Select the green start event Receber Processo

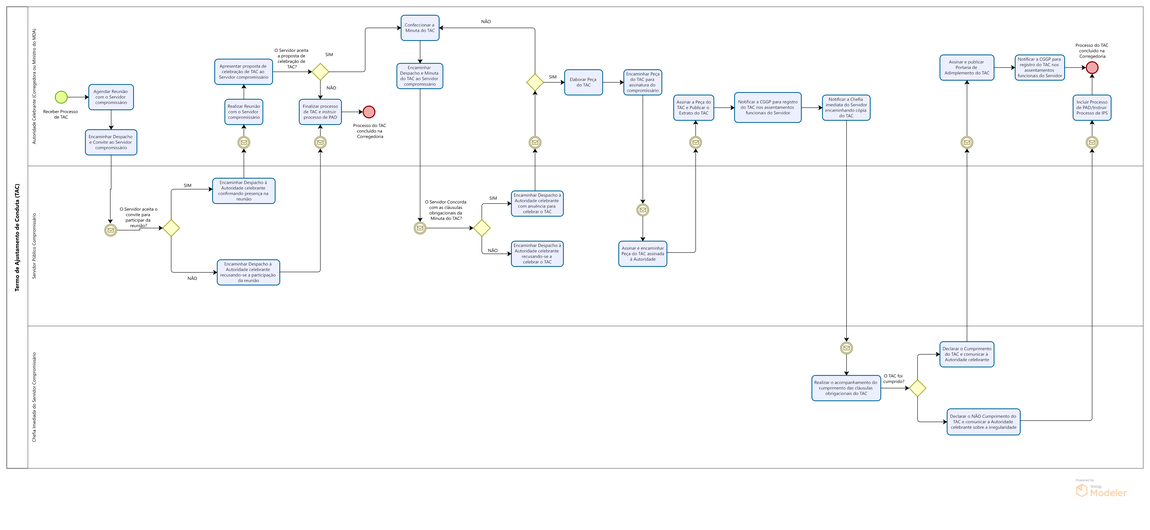61,97
